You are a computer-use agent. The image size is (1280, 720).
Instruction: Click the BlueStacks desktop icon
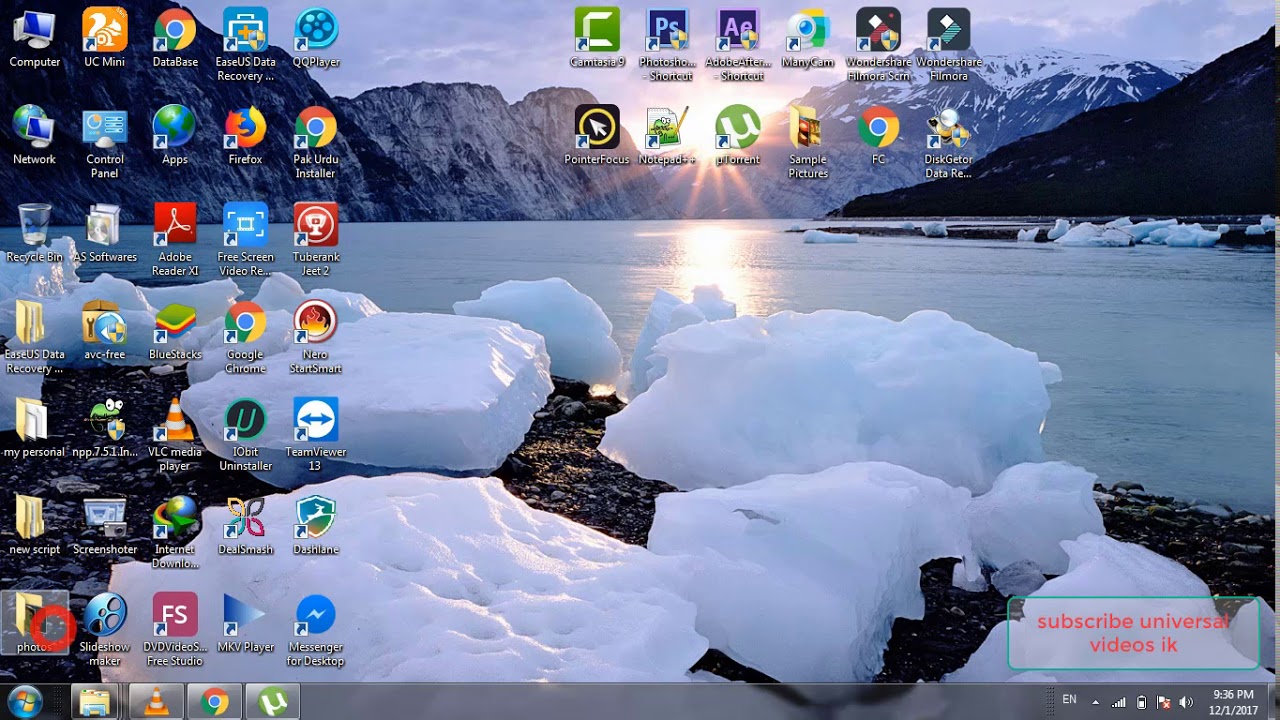[x=175, y=323]
